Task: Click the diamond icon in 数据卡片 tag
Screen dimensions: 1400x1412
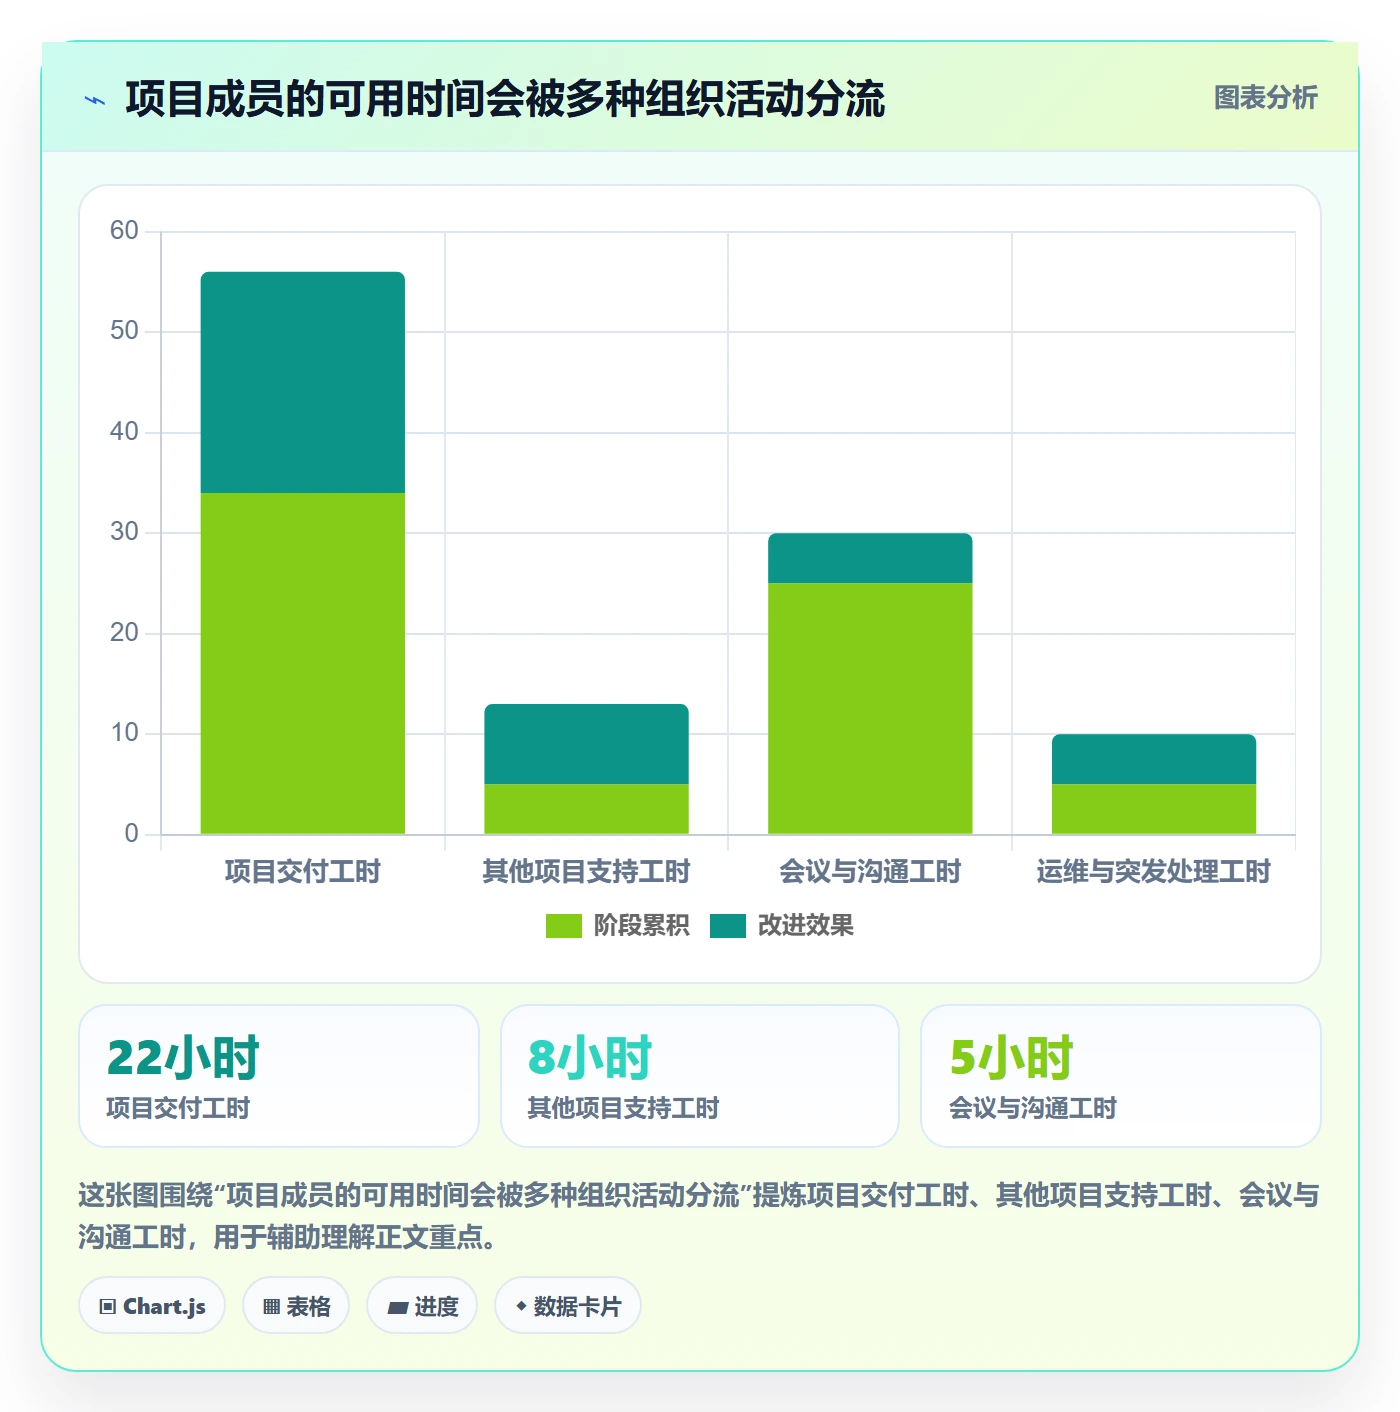Action: point(521,1306)
